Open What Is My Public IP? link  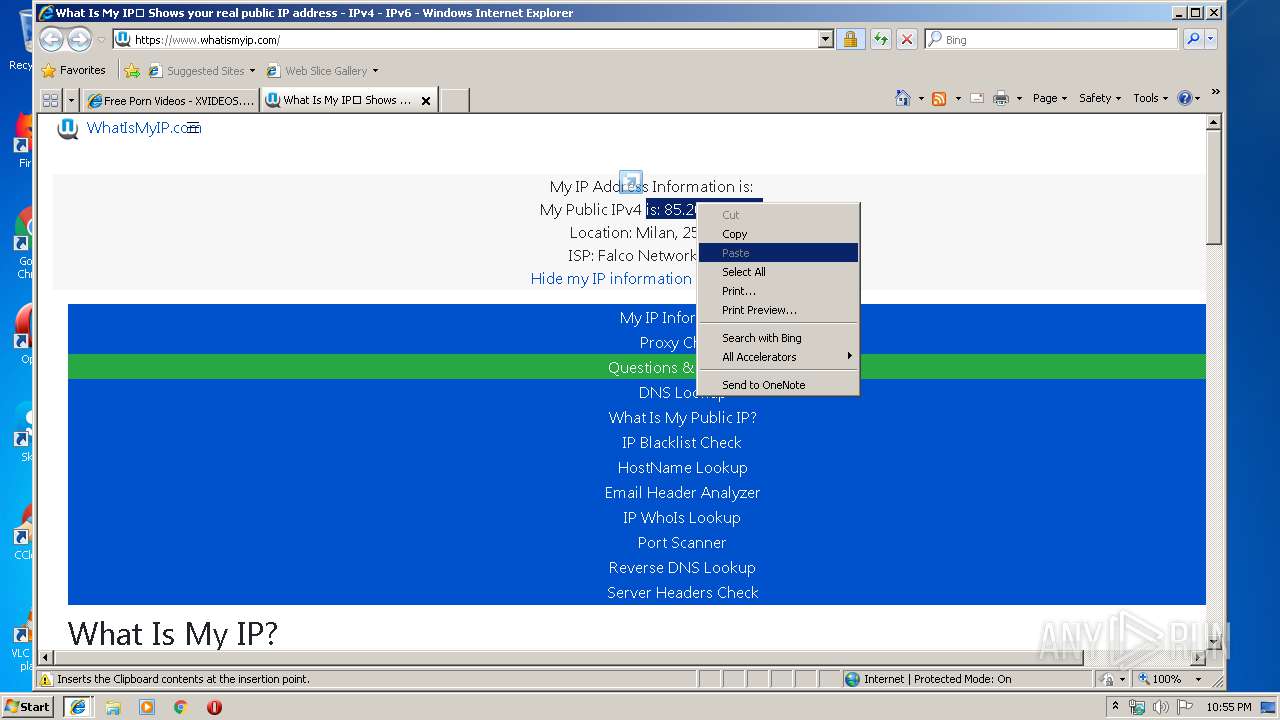coord(683,418)
